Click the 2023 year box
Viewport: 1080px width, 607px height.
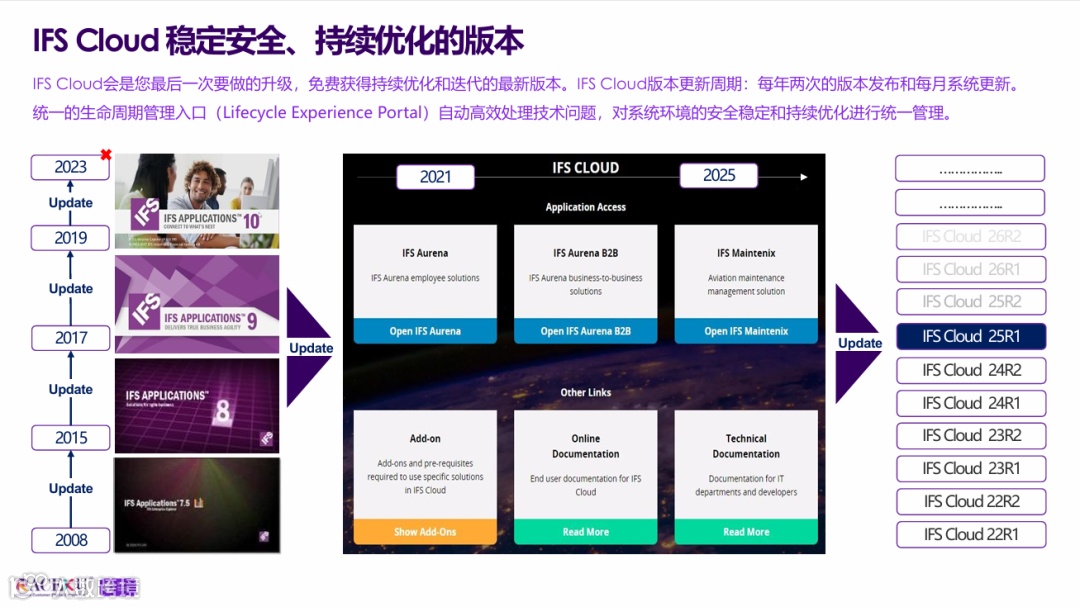pos(70,167)
